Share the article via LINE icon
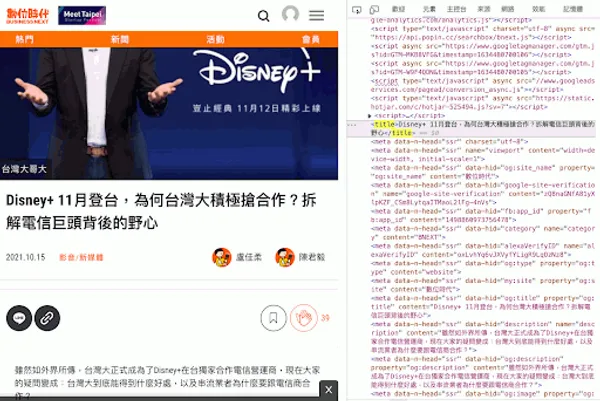 click(x=19, y=318)
